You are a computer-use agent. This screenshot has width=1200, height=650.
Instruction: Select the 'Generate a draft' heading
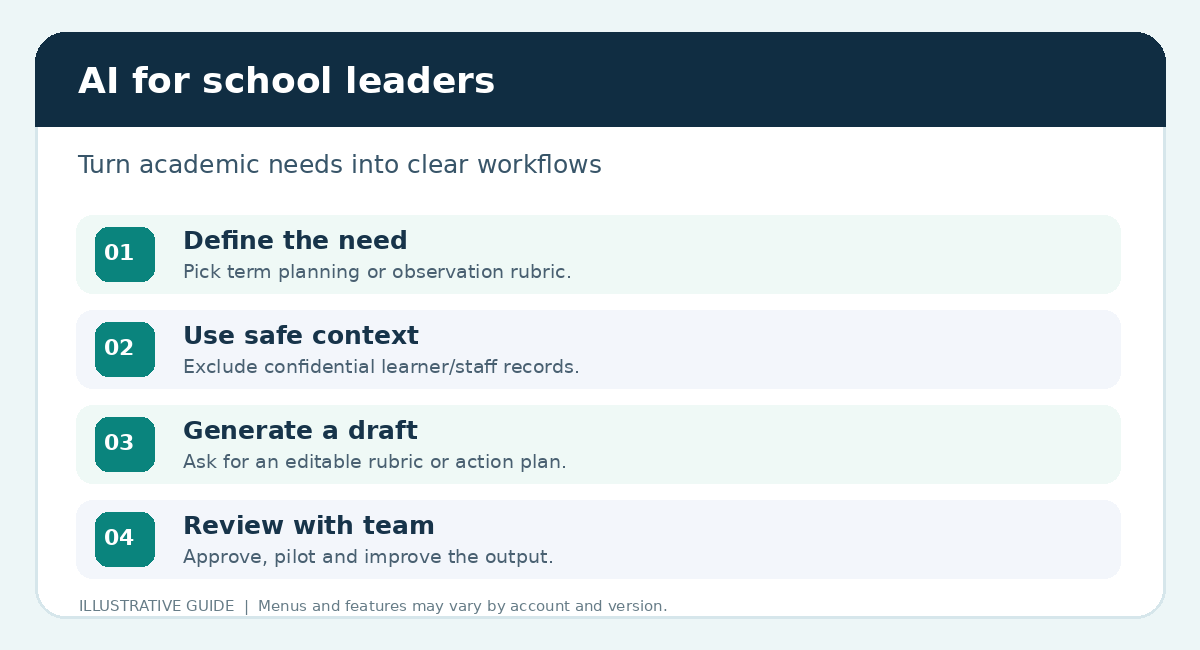tap(300, 431)
